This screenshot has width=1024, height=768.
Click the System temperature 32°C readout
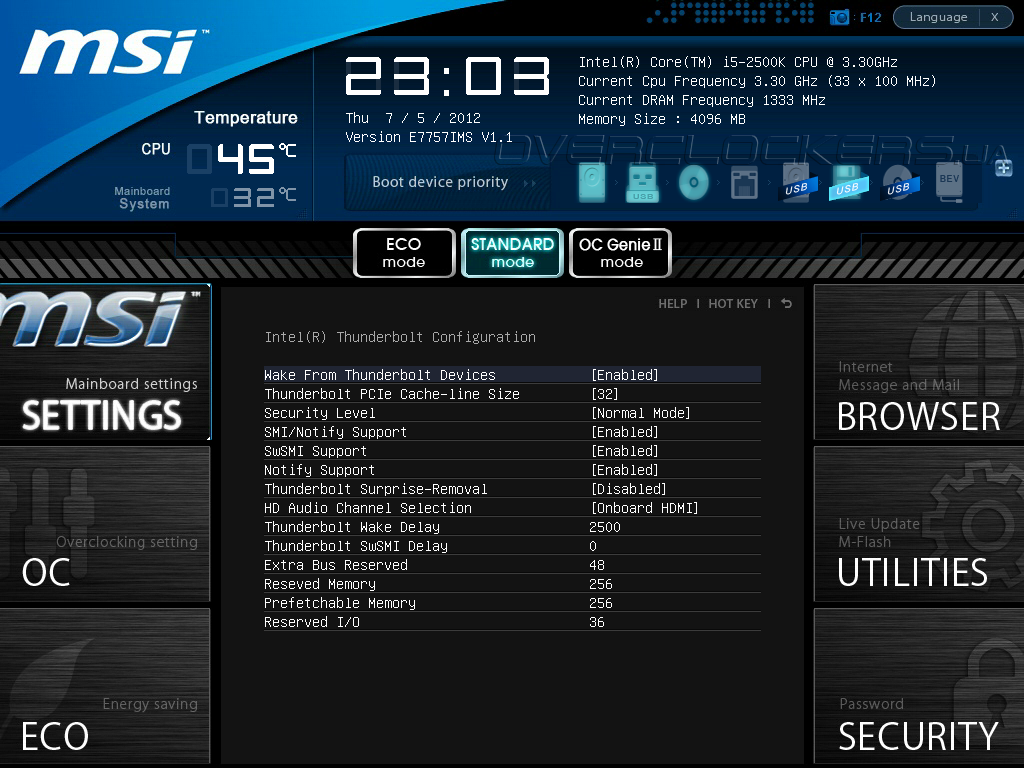pos(254,197)
